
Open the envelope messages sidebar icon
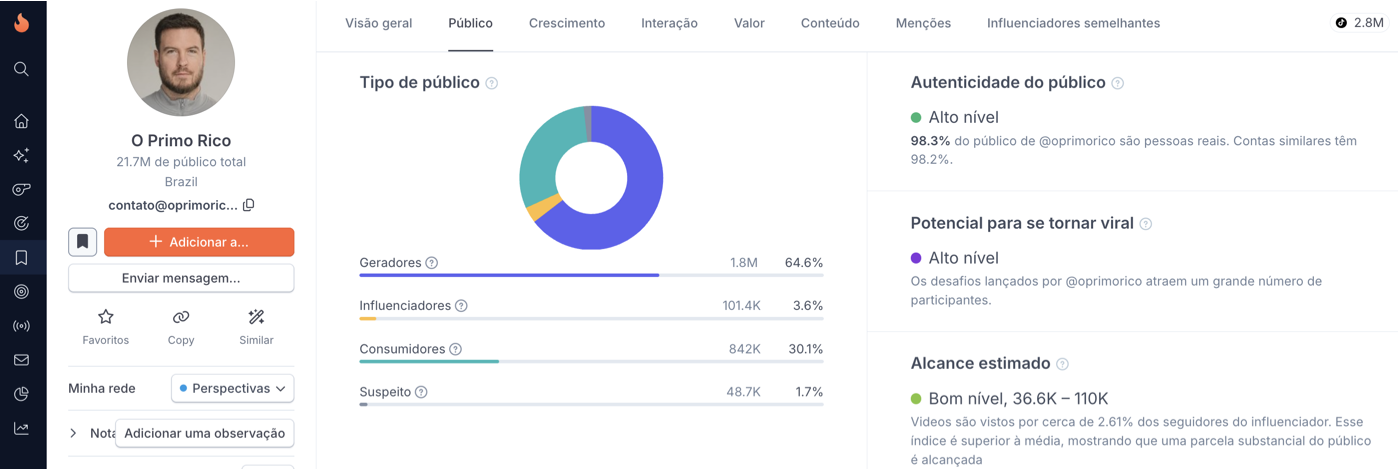point(21,360)
